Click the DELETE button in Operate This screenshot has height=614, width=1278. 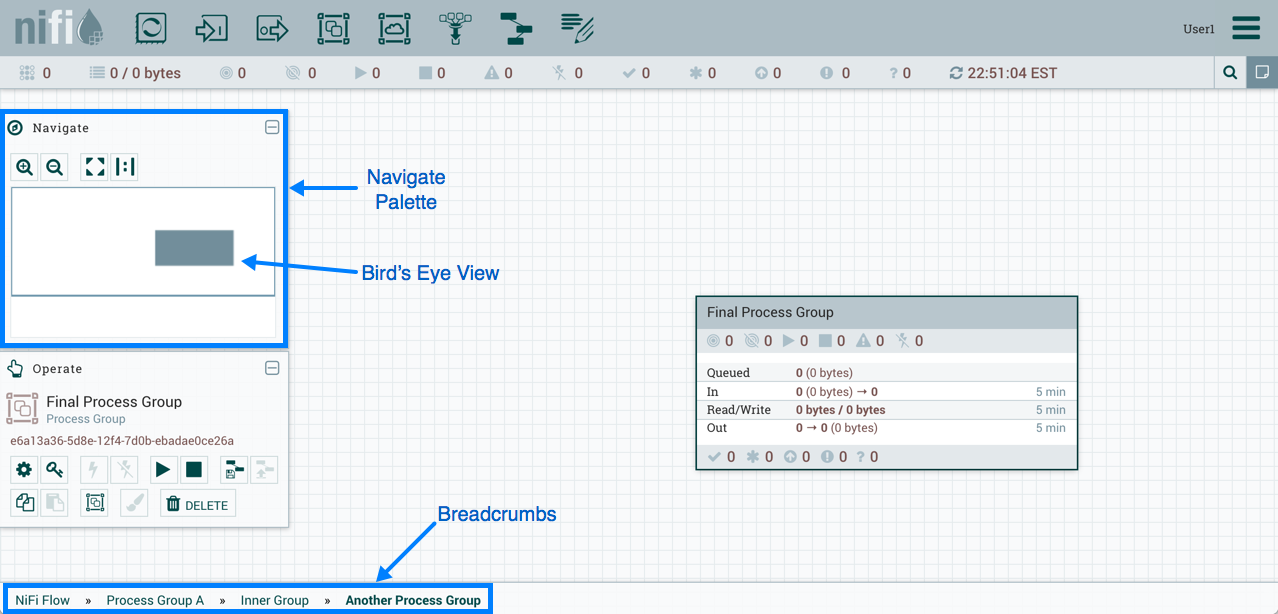[198, 505]
